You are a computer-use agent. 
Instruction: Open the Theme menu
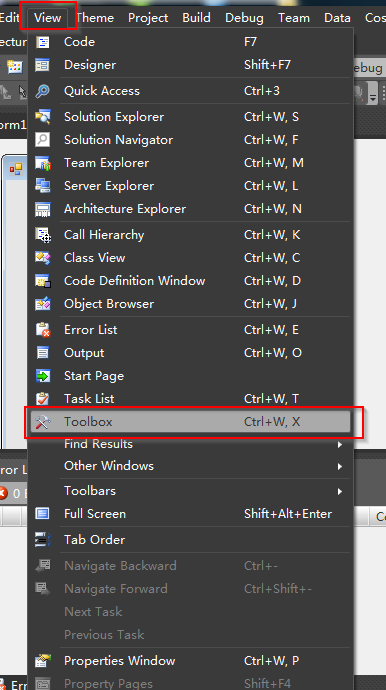95,18
